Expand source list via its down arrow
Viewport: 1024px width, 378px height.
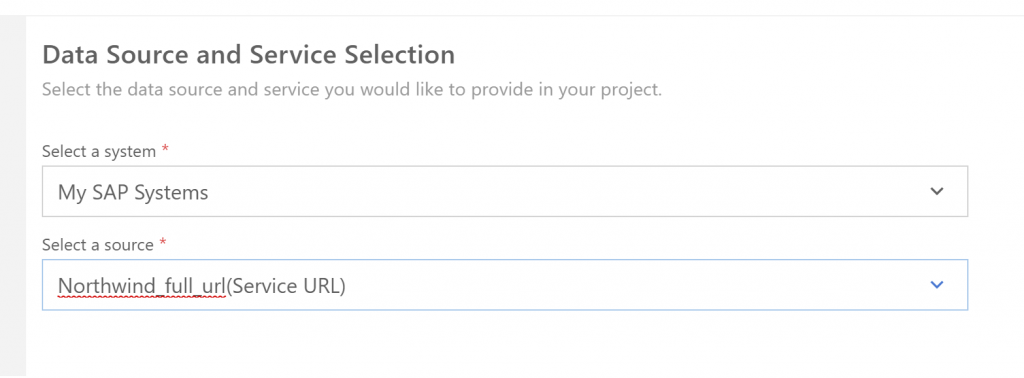pos(936,285)
